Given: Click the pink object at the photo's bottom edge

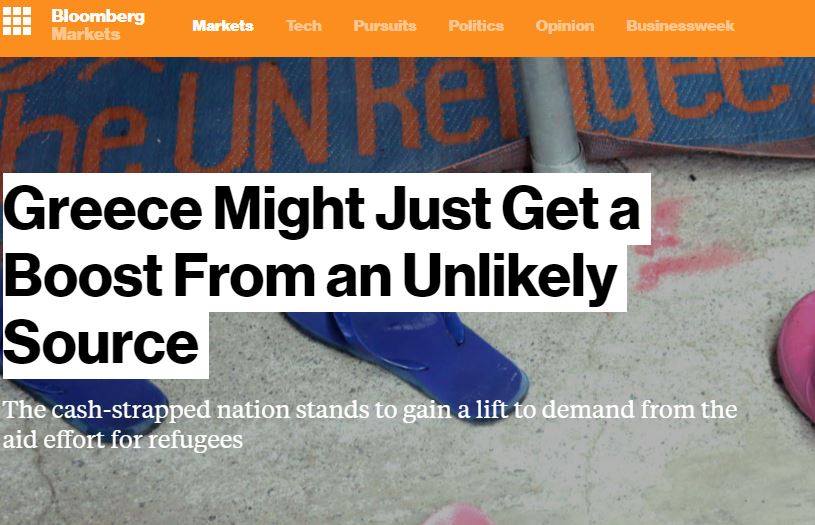Looking at the screenshot, I should (457, 515).
